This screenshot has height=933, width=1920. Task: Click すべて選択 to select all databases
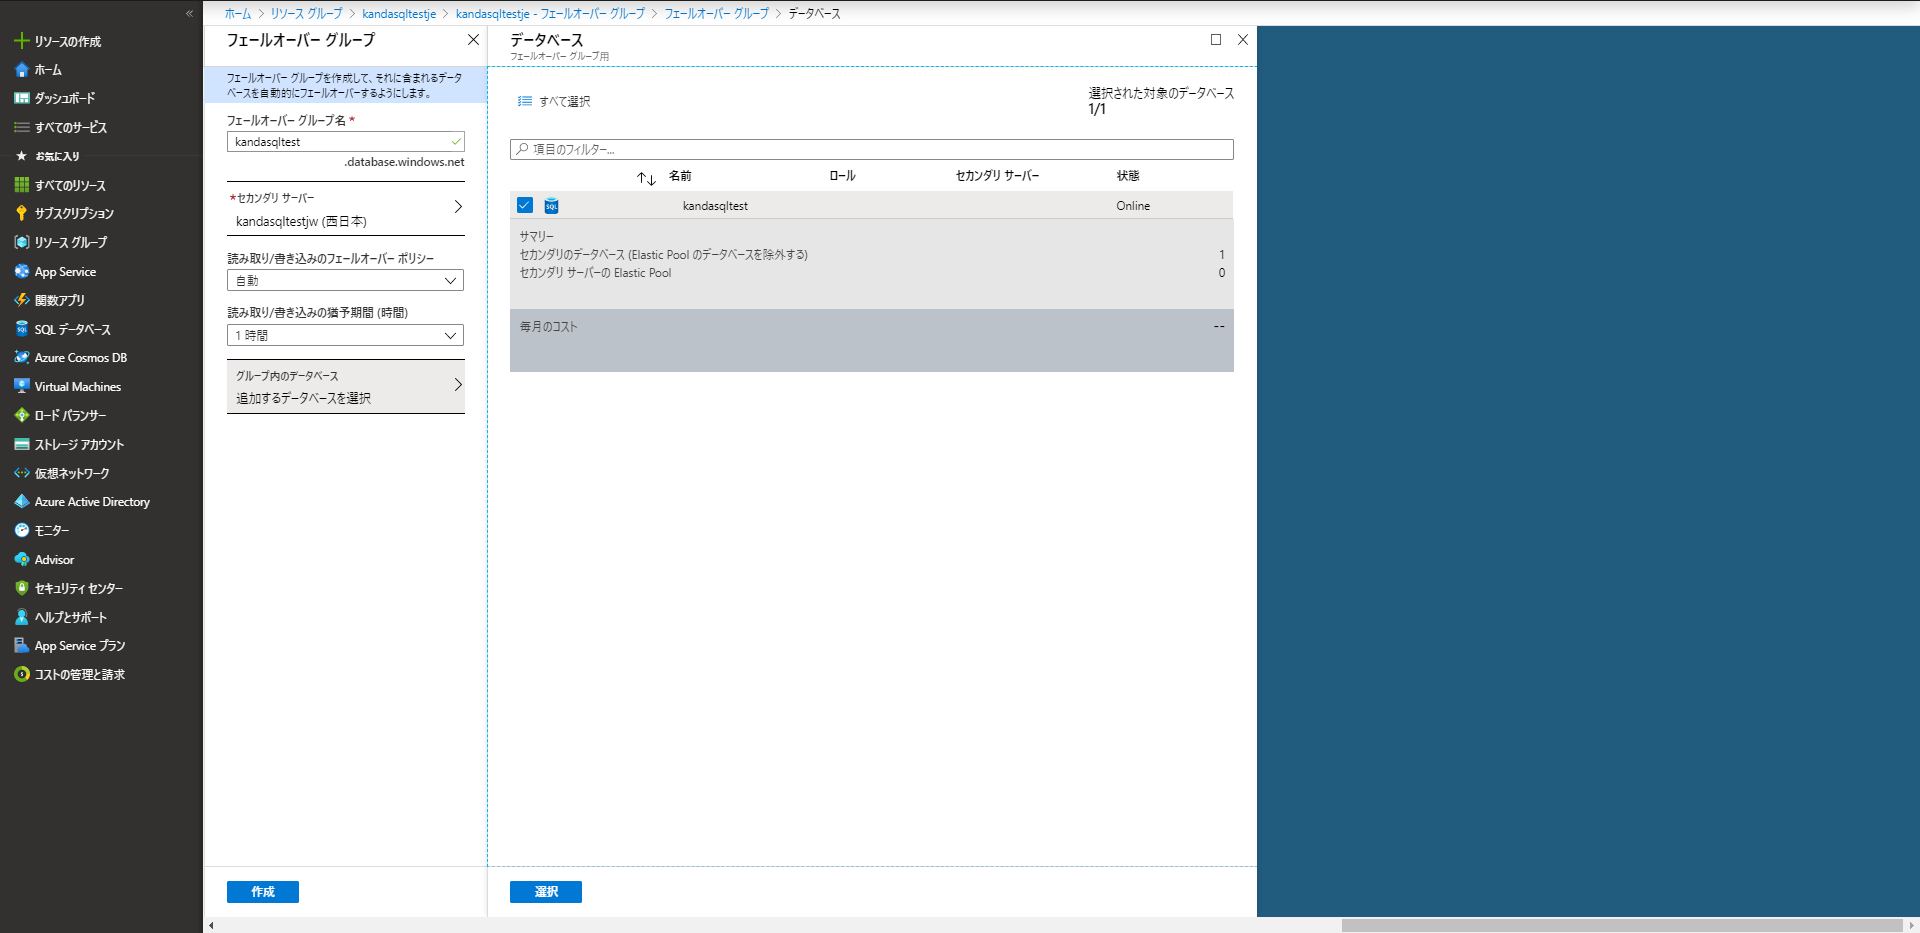555,102
